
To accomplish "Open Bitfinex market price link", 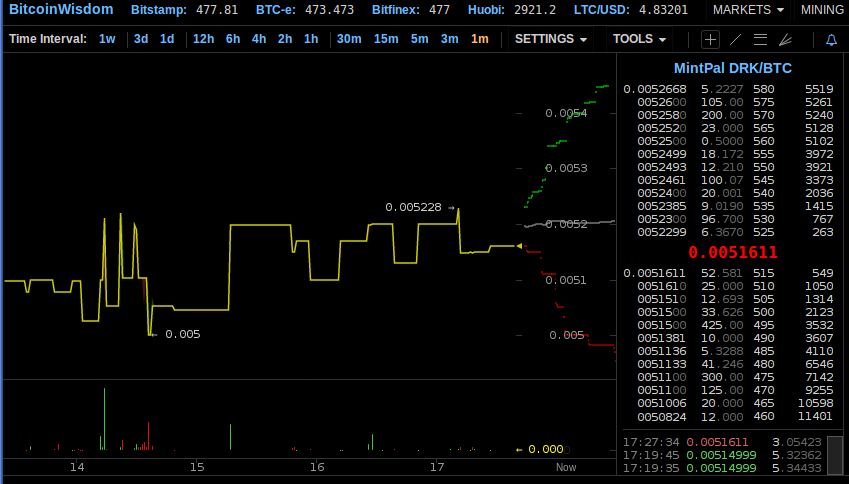I will tap(411, 10).
